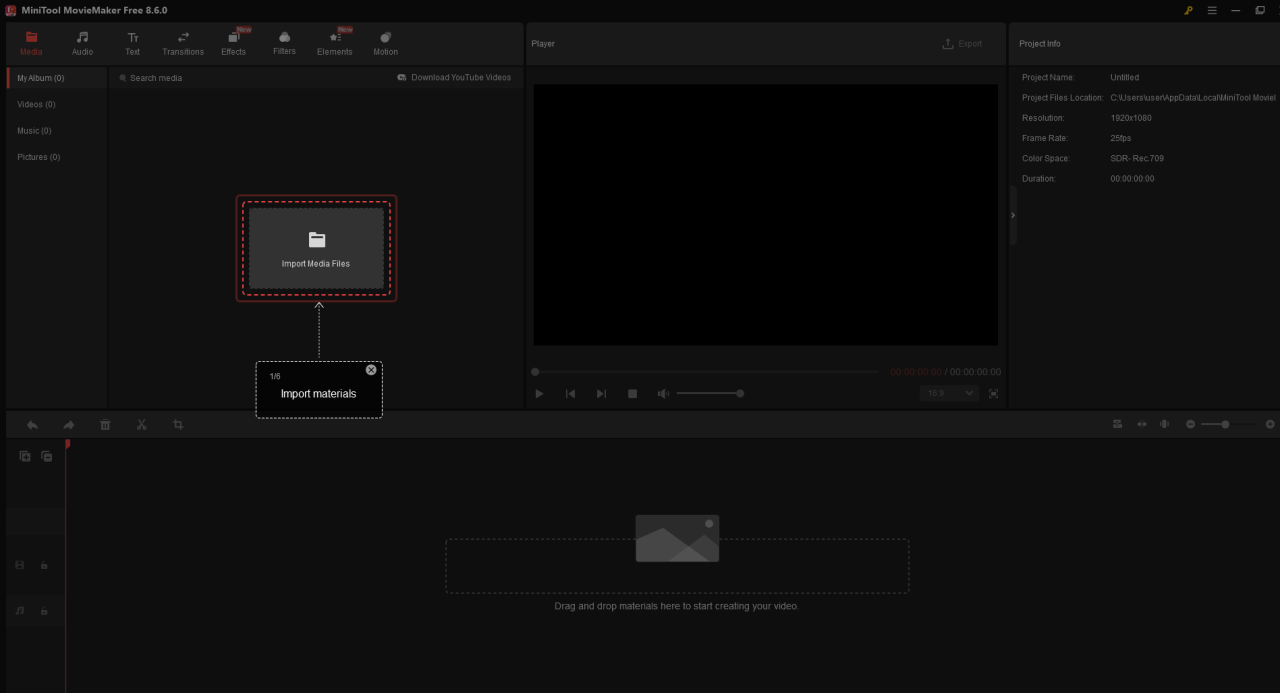Click Download YouTube Videos link
This screenshot has height=693, width=1280.
pyautogui.click(x=454, y=77)
